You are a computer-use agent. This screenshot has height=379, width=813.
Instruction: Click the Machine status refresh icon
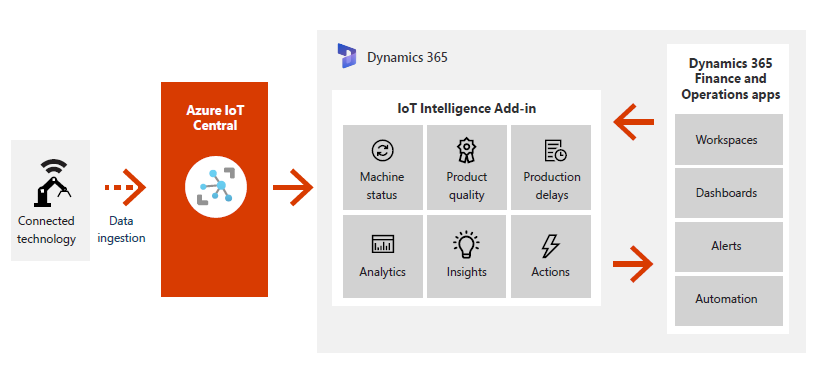pyautogui.click(x=383, y=150)
